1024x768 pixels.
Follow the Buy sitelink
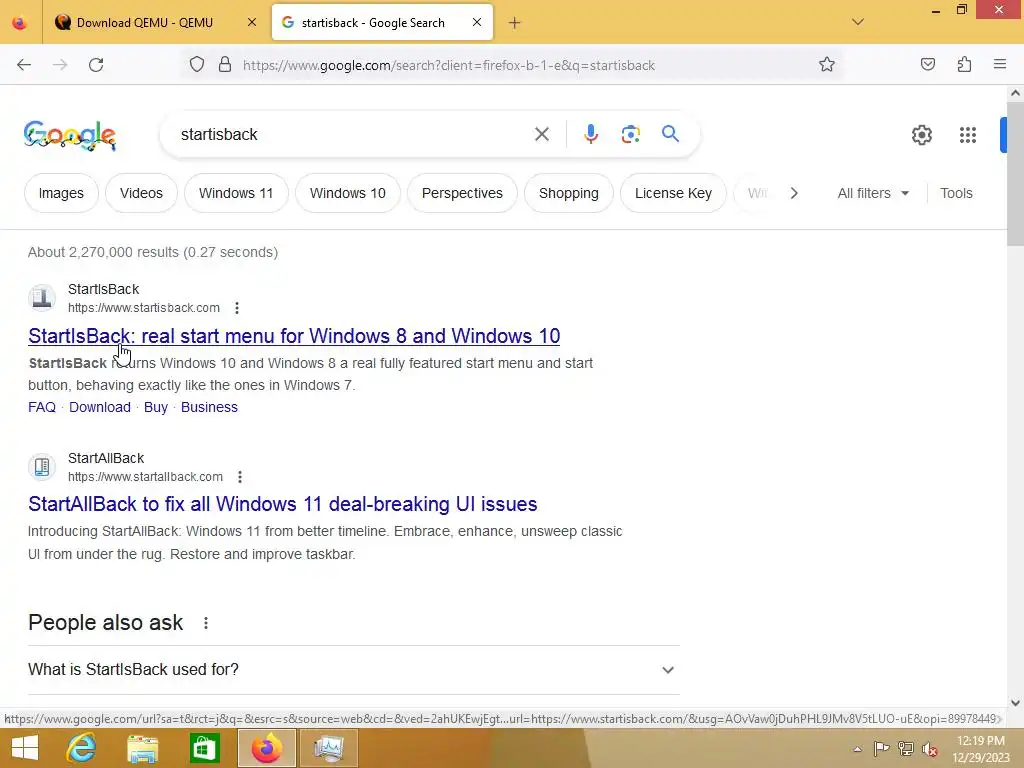click(x=155, y=408)
